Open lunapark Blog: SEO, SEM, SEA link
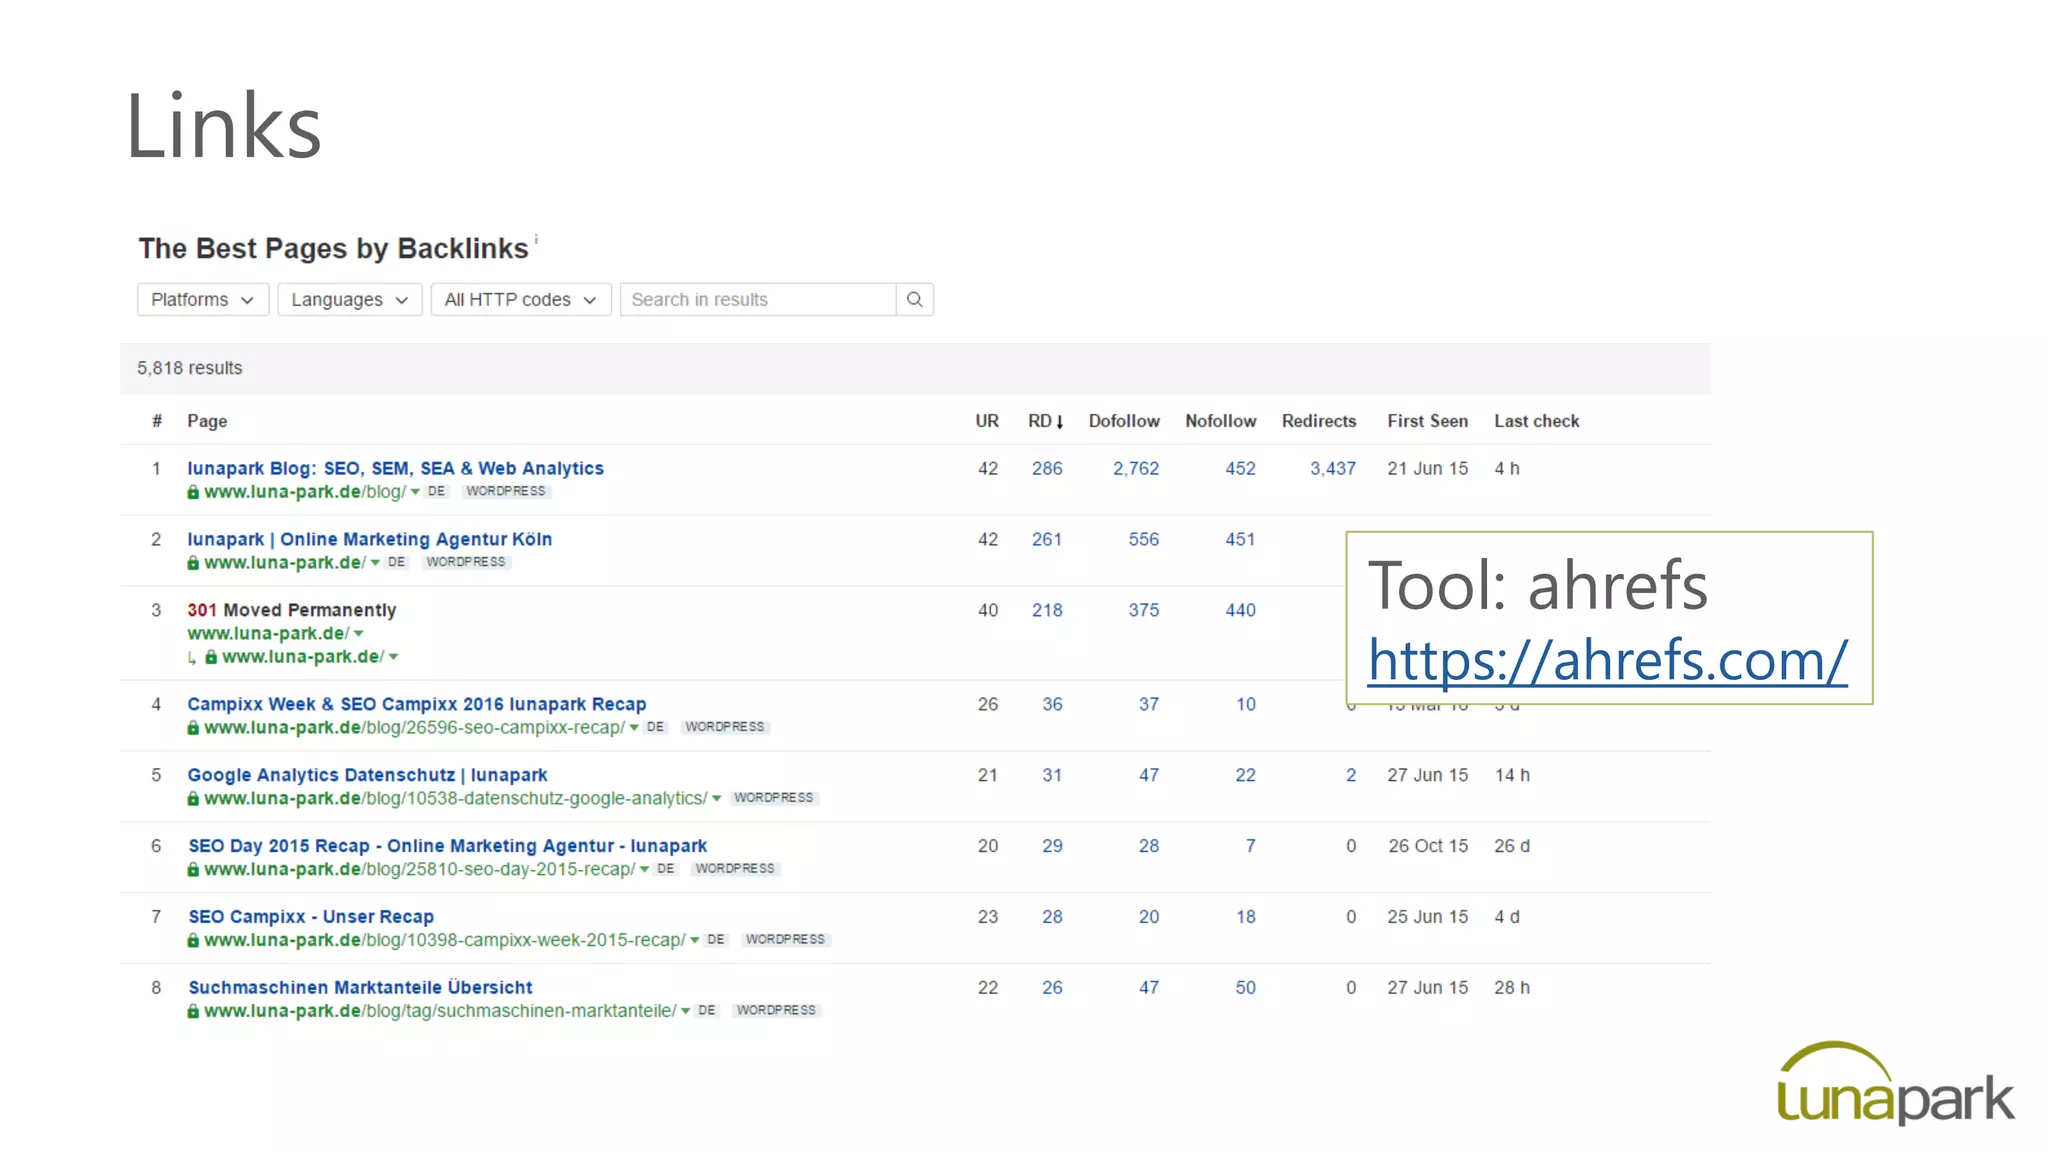This screenshot has width=2048, height=1152. coord(395,468)
